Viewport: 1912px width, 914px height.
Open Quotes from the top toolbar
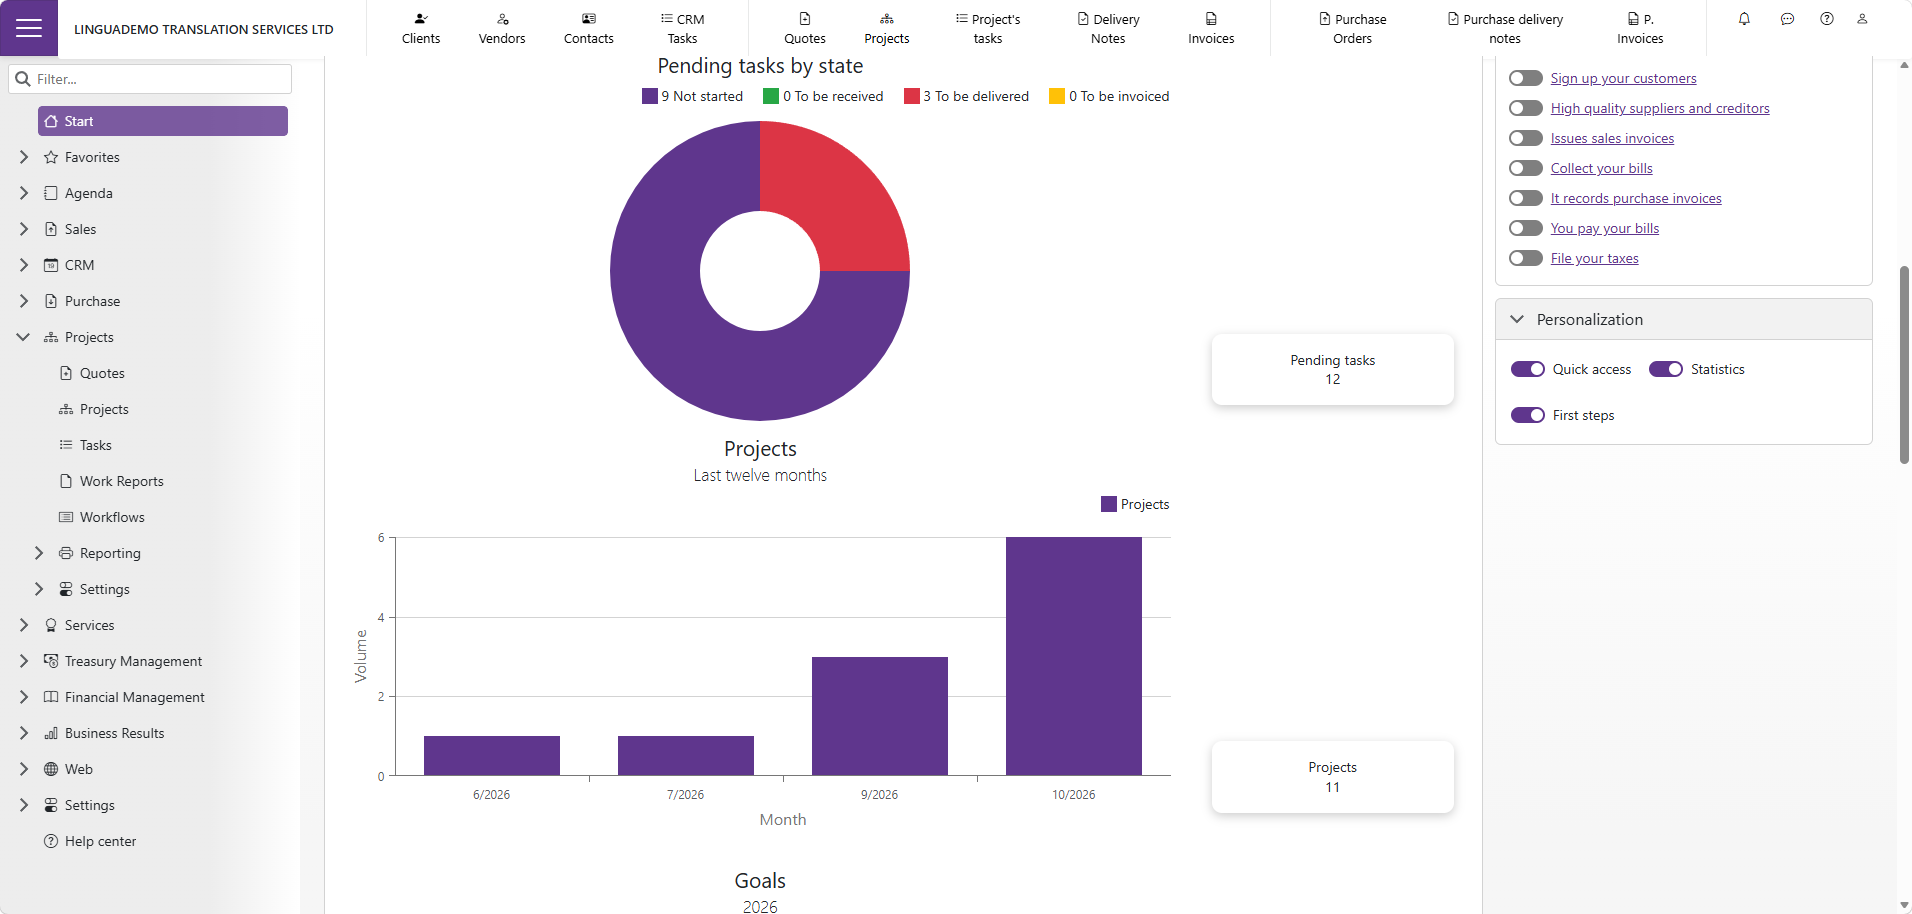[805, 28]
